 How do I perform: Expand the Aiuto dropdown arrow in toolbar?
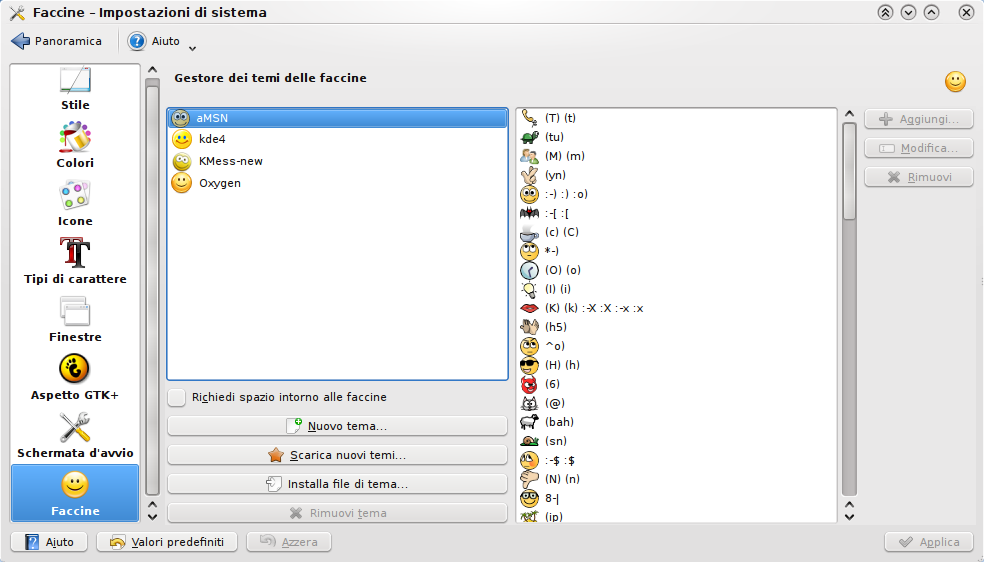(193, 48)
